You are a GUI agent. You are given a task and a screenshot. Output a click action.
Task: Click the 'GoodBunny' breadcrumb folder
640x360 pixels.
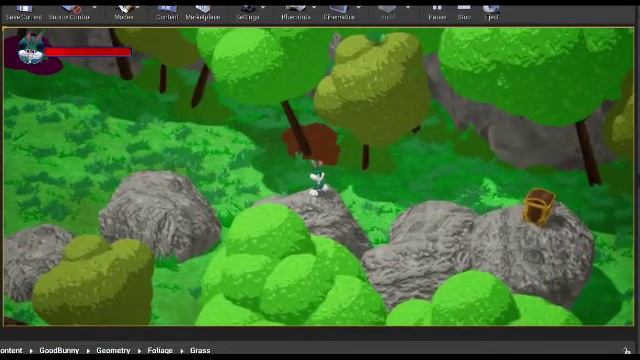click(59, 351)
